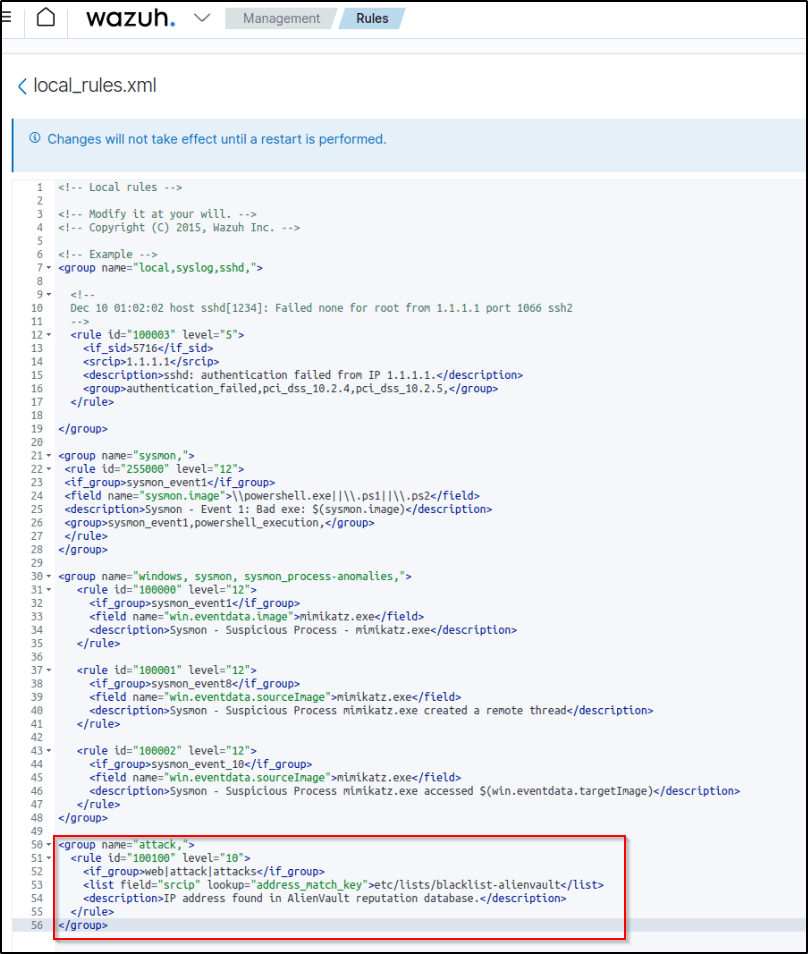The width and height of the screenshot is (808, 954).
Task: Go back using arrow beside local_rules.xml
Action: point(22,86)
